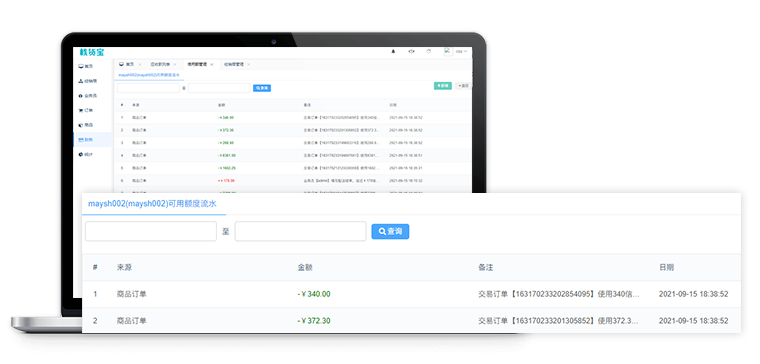760x364 pixels.
Task: Click the eye icon in top header
Action: pyautogui.click(x=411, y=51)
